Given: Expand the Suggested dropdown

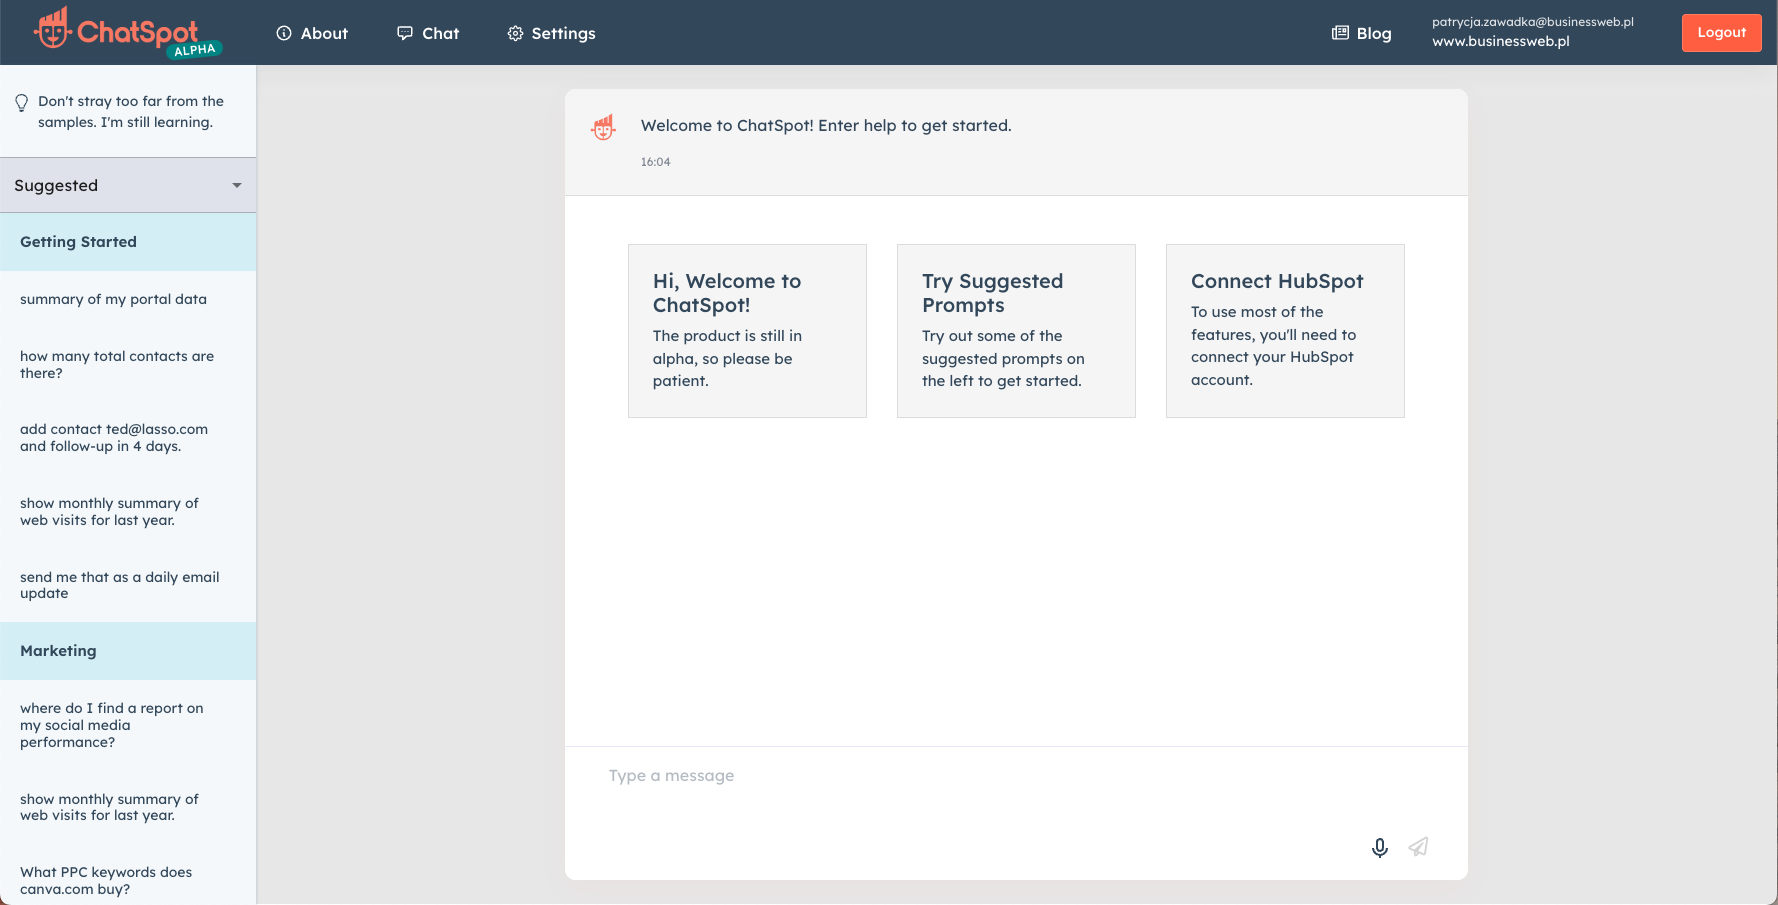Looking at the screenshot, I should (x=128, y=185).
